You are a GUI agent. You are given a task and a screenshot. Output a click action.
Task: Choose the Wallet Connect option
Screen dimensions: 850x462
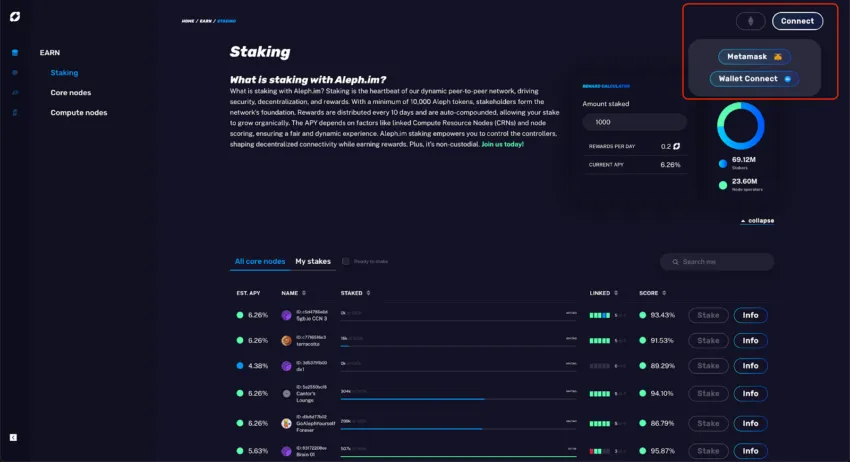point(754,79)
